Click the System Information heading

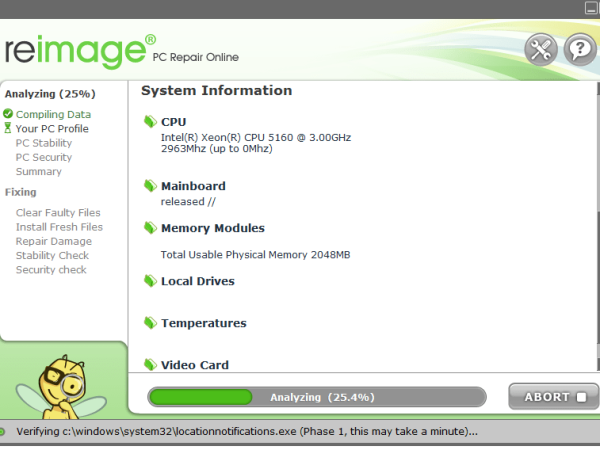click(217, 91)
